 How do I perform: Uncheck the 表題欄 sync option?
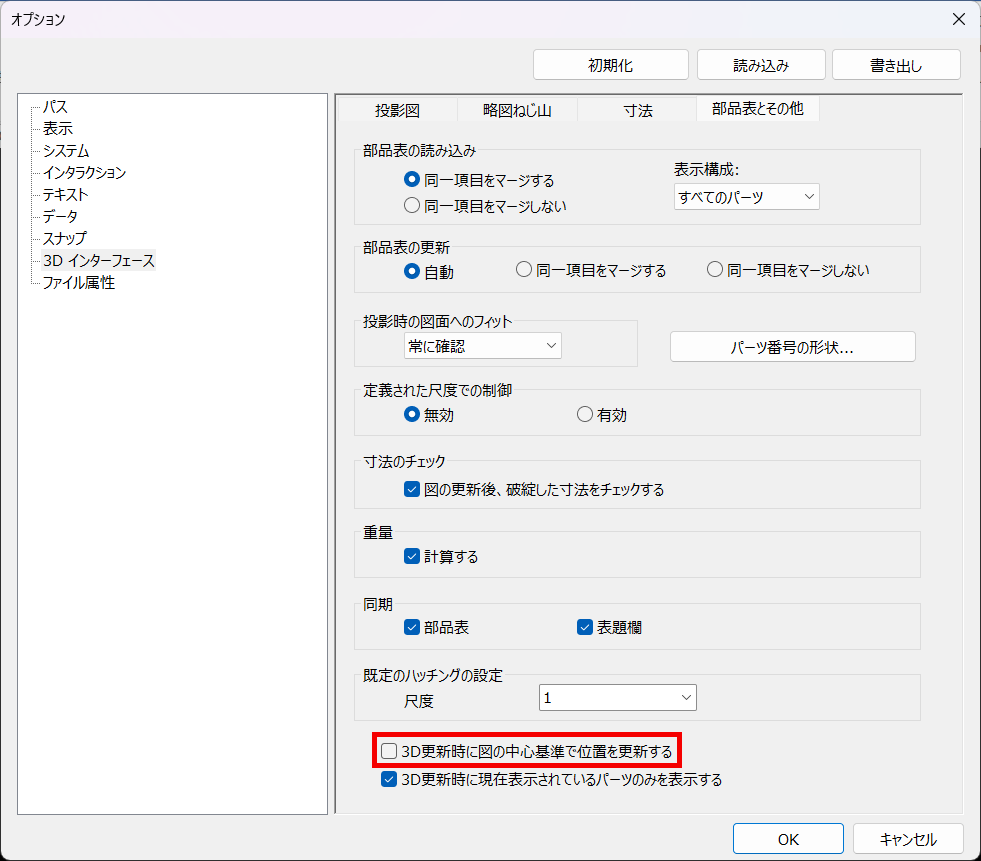tap(584, 627)
